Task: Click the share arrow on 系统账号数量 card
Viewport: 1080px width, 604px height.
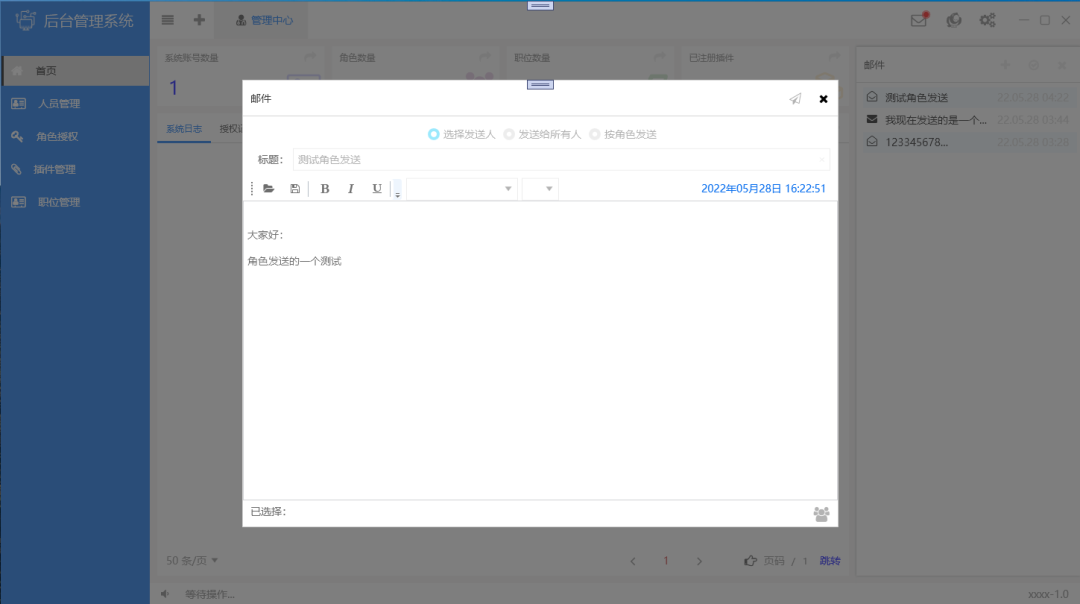Action: 311,56
